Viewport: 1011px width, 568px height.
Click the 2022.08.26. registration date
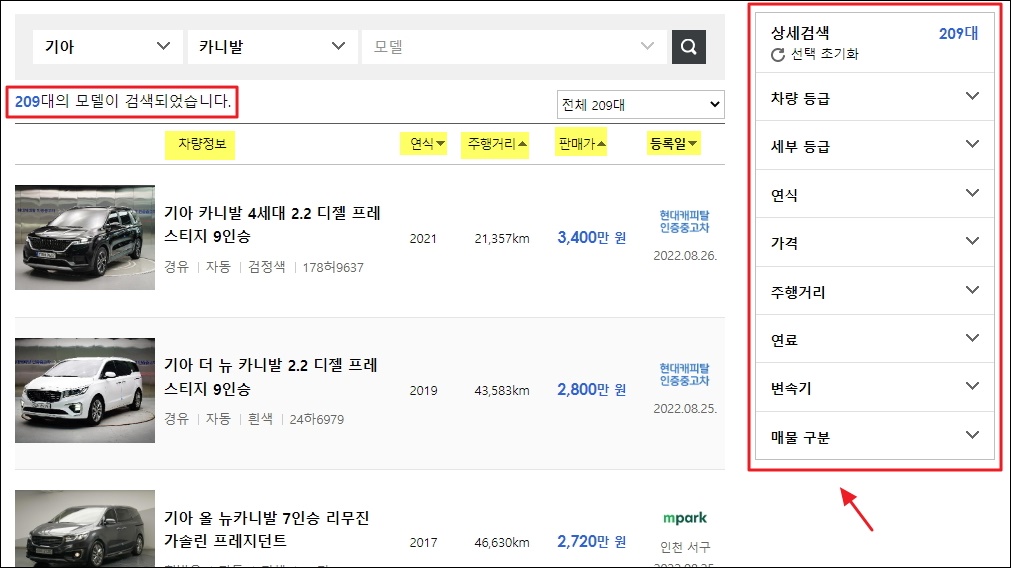tap(685, 256)
